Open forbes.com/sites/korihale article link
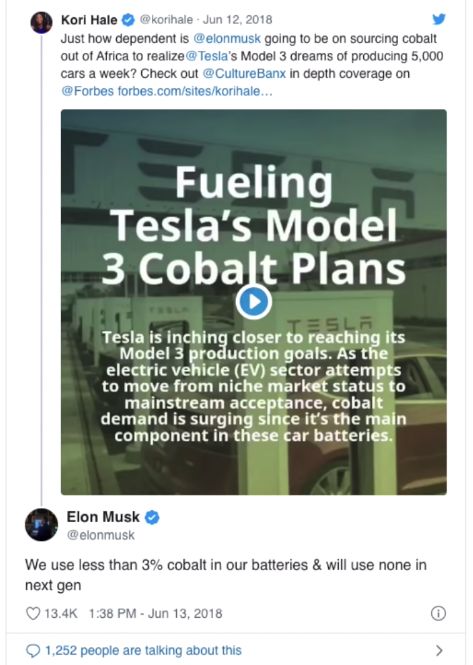473x665 pixels. pyautogui.click(x=195, y=91)
